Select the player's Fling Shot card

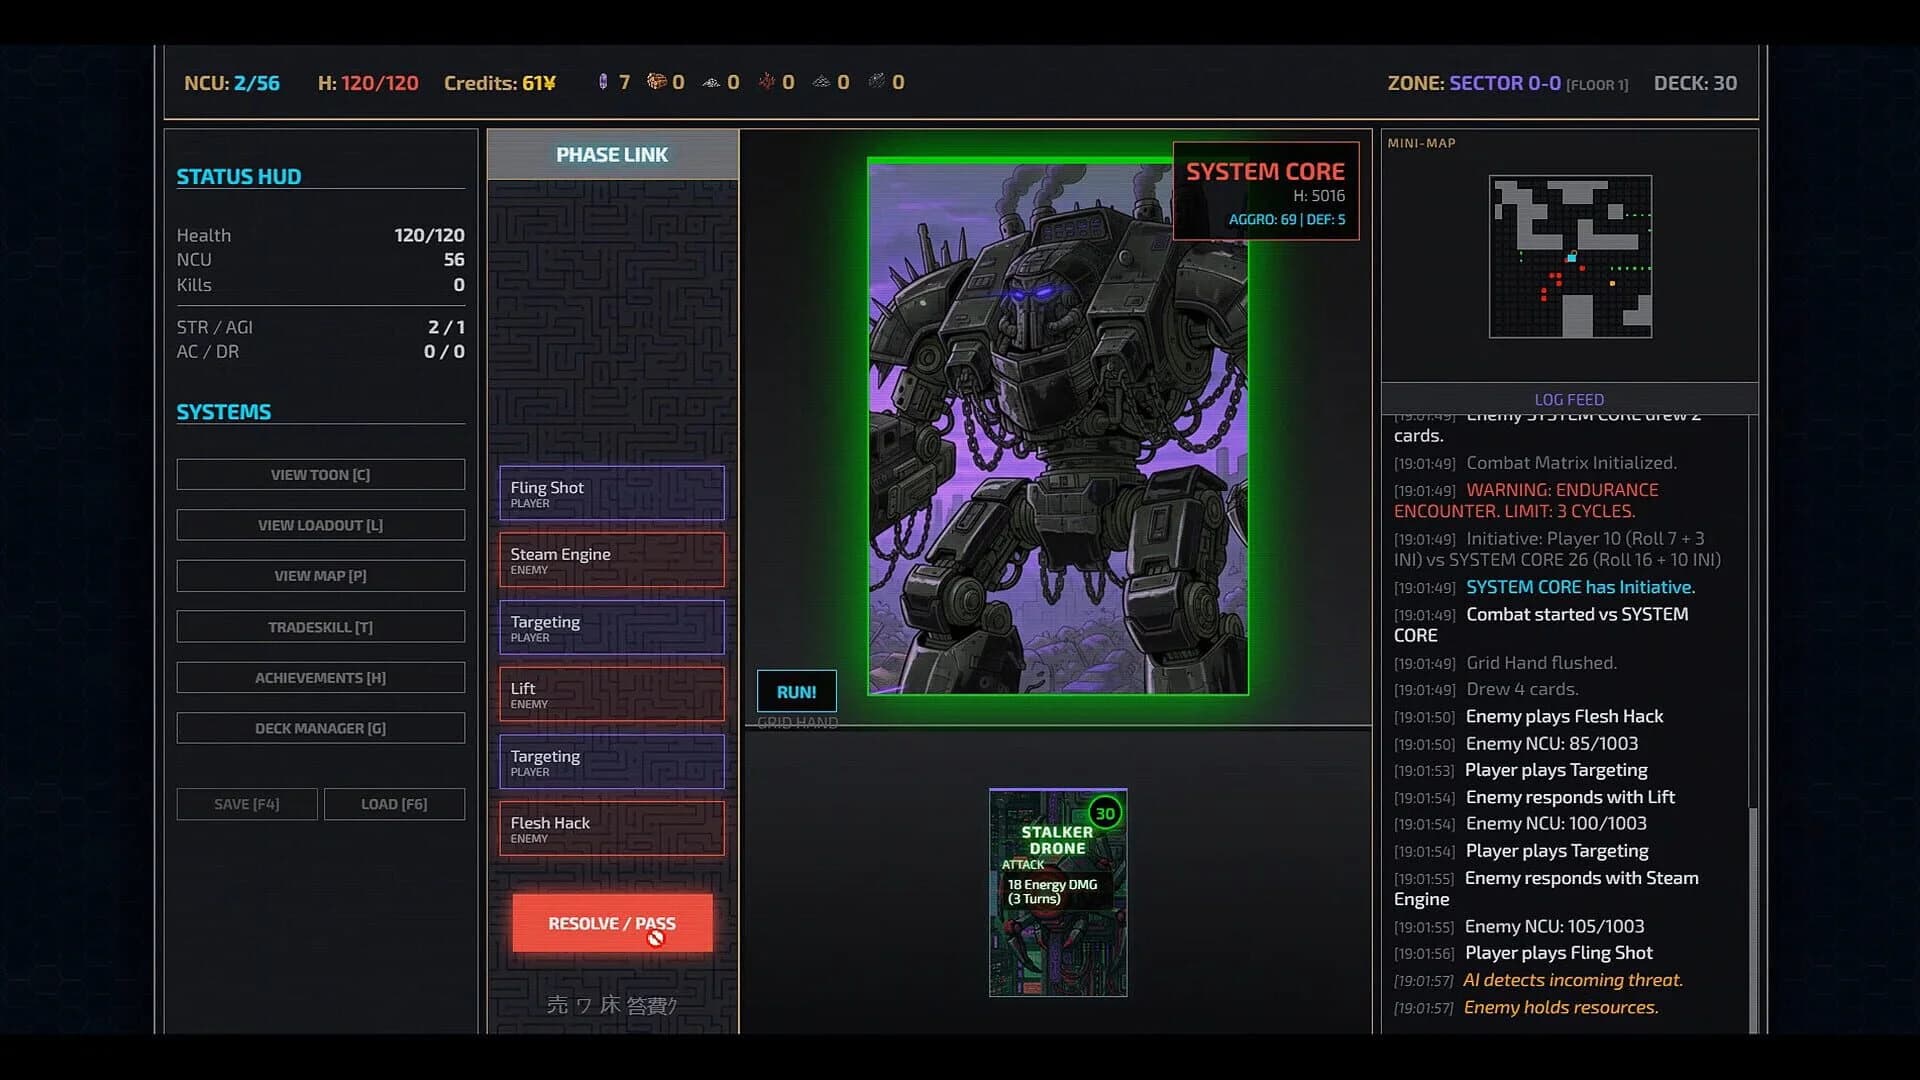click(611, 493)
